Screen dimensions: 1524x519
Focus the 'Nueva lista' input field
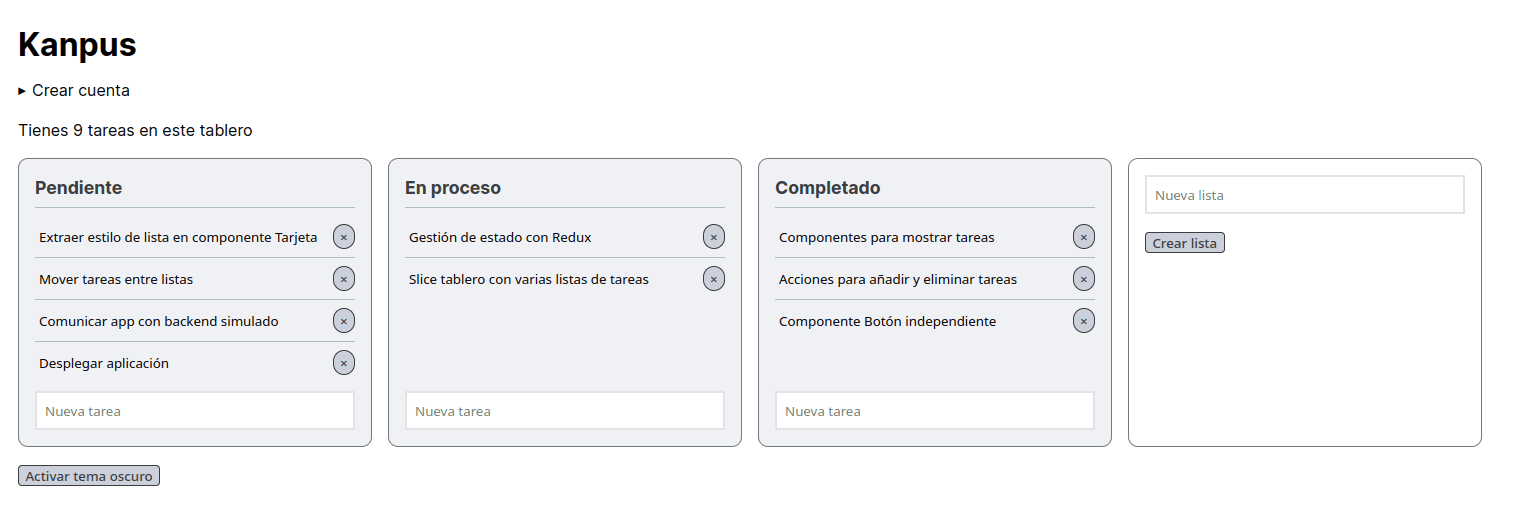[x=1305, y=195]
